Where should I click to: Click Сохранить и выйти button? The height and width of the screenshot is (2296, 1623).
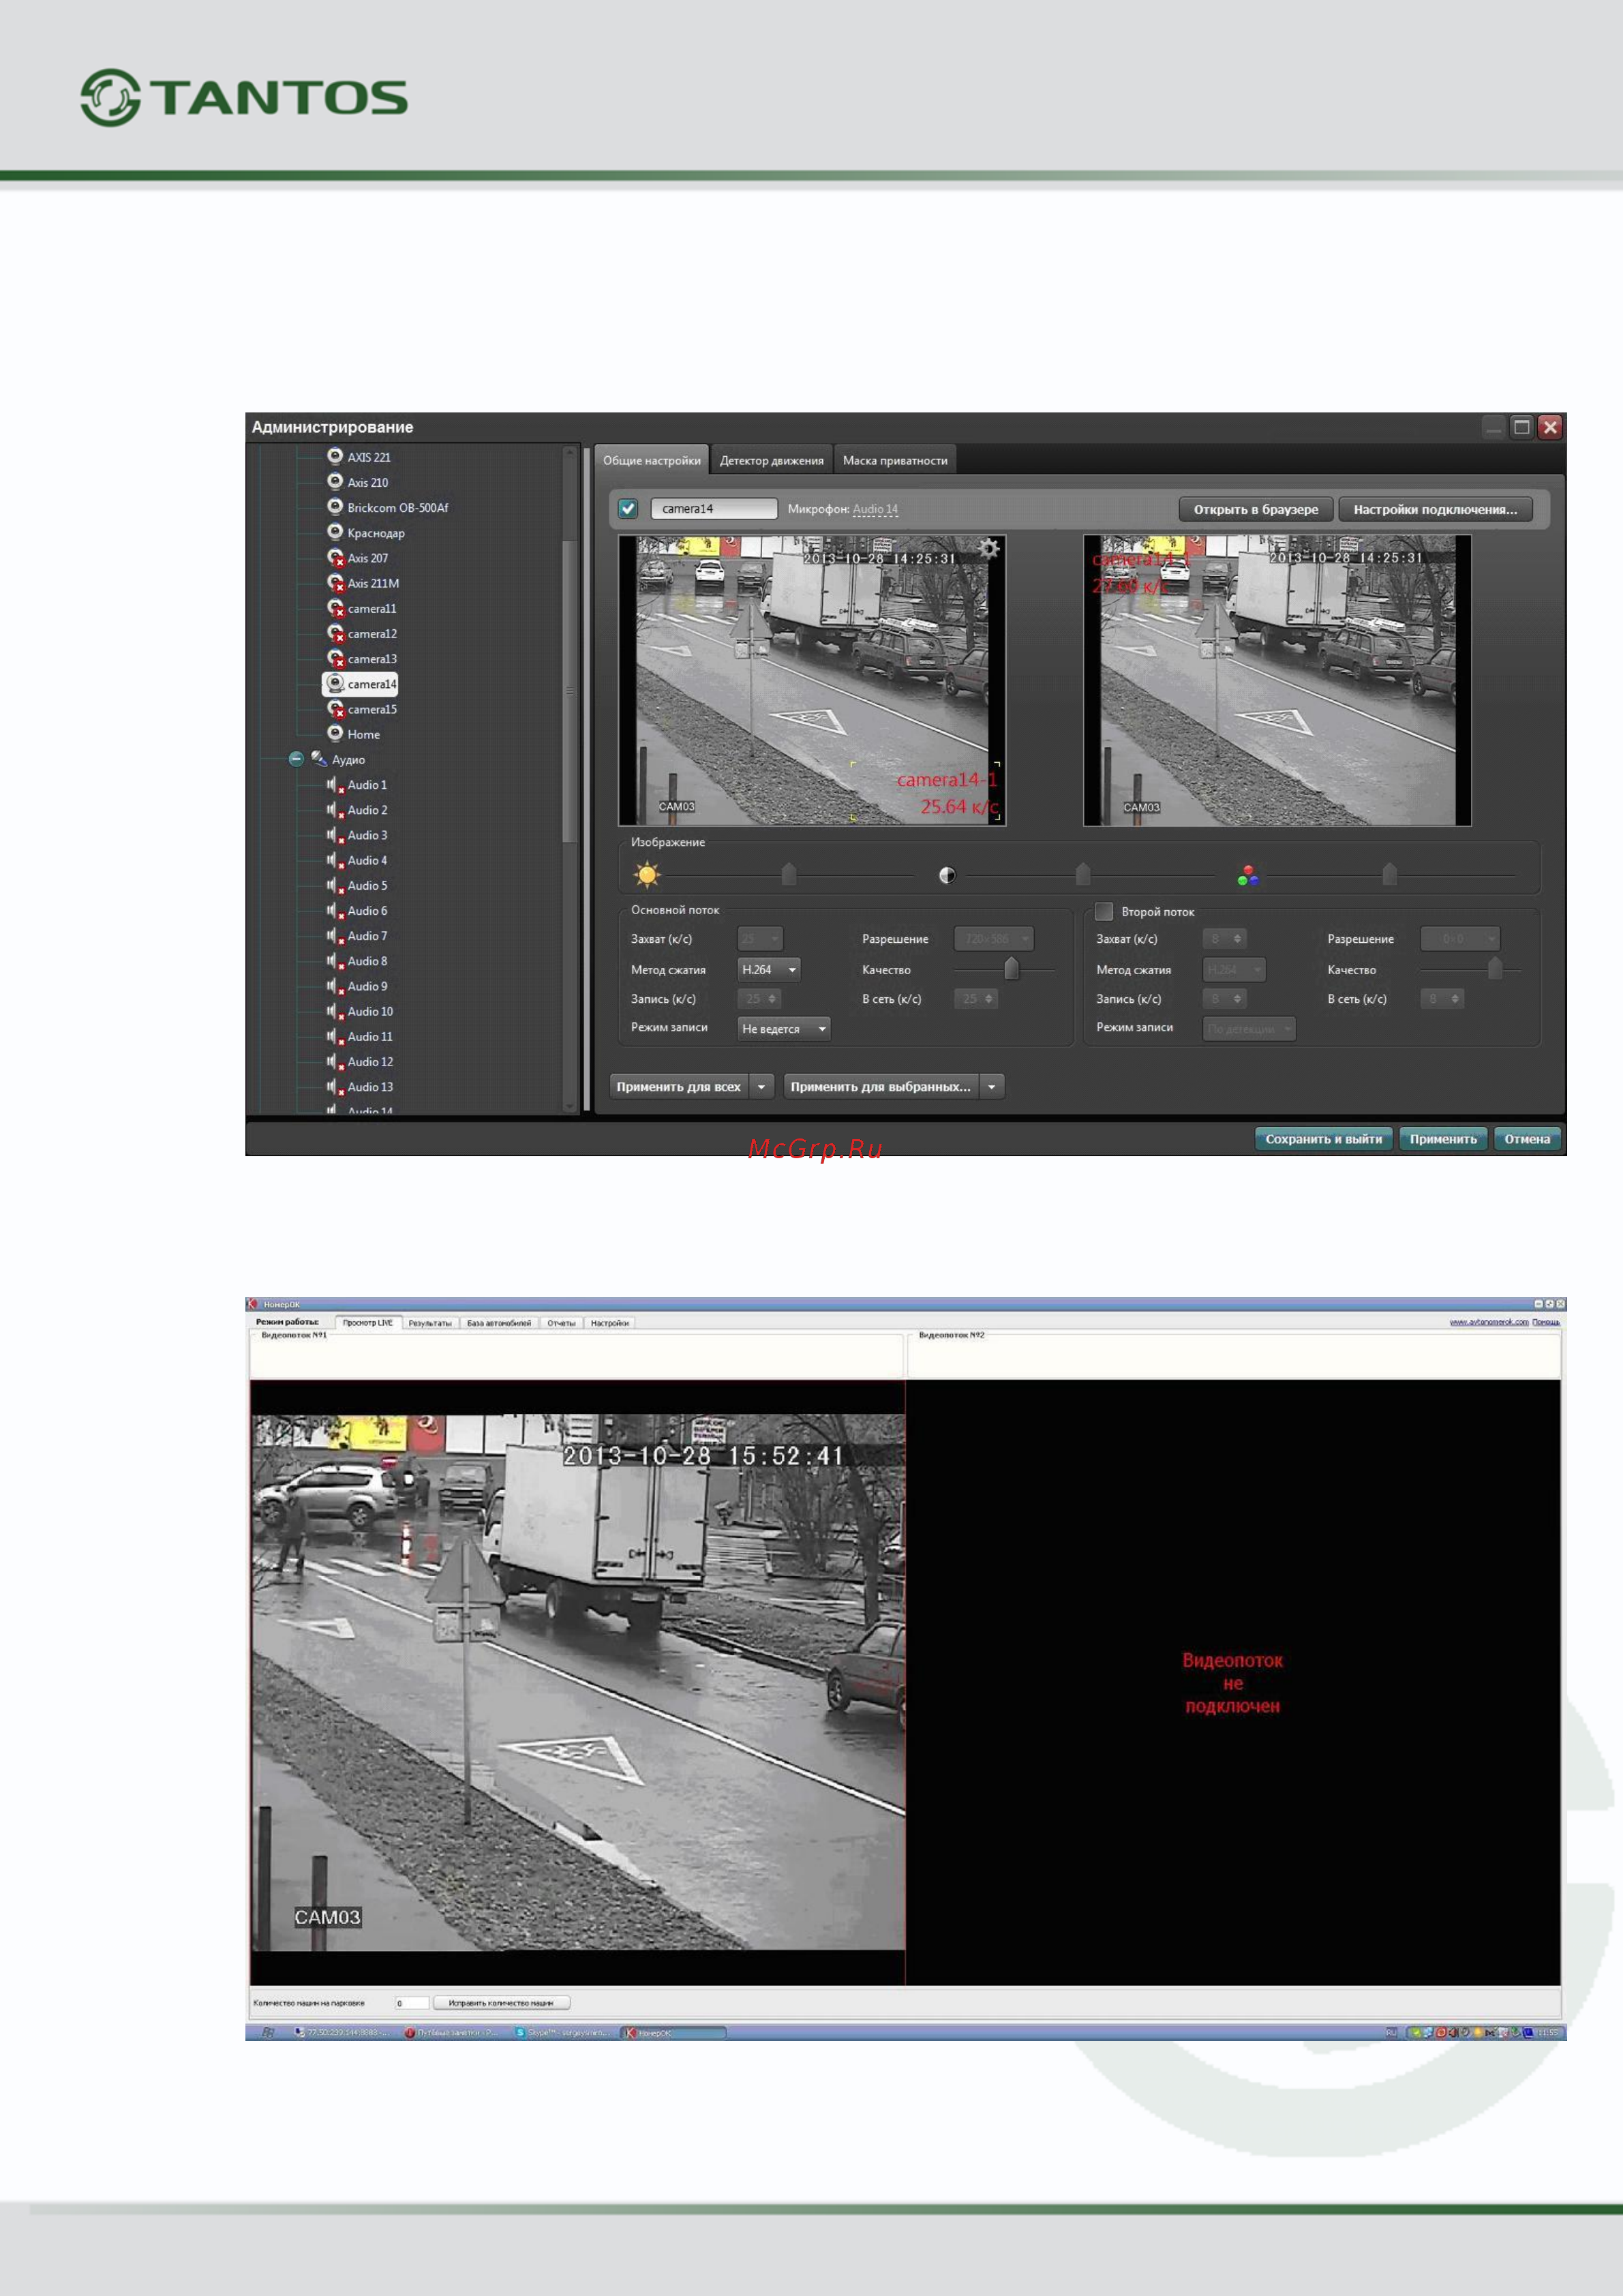point(1323,1138)
